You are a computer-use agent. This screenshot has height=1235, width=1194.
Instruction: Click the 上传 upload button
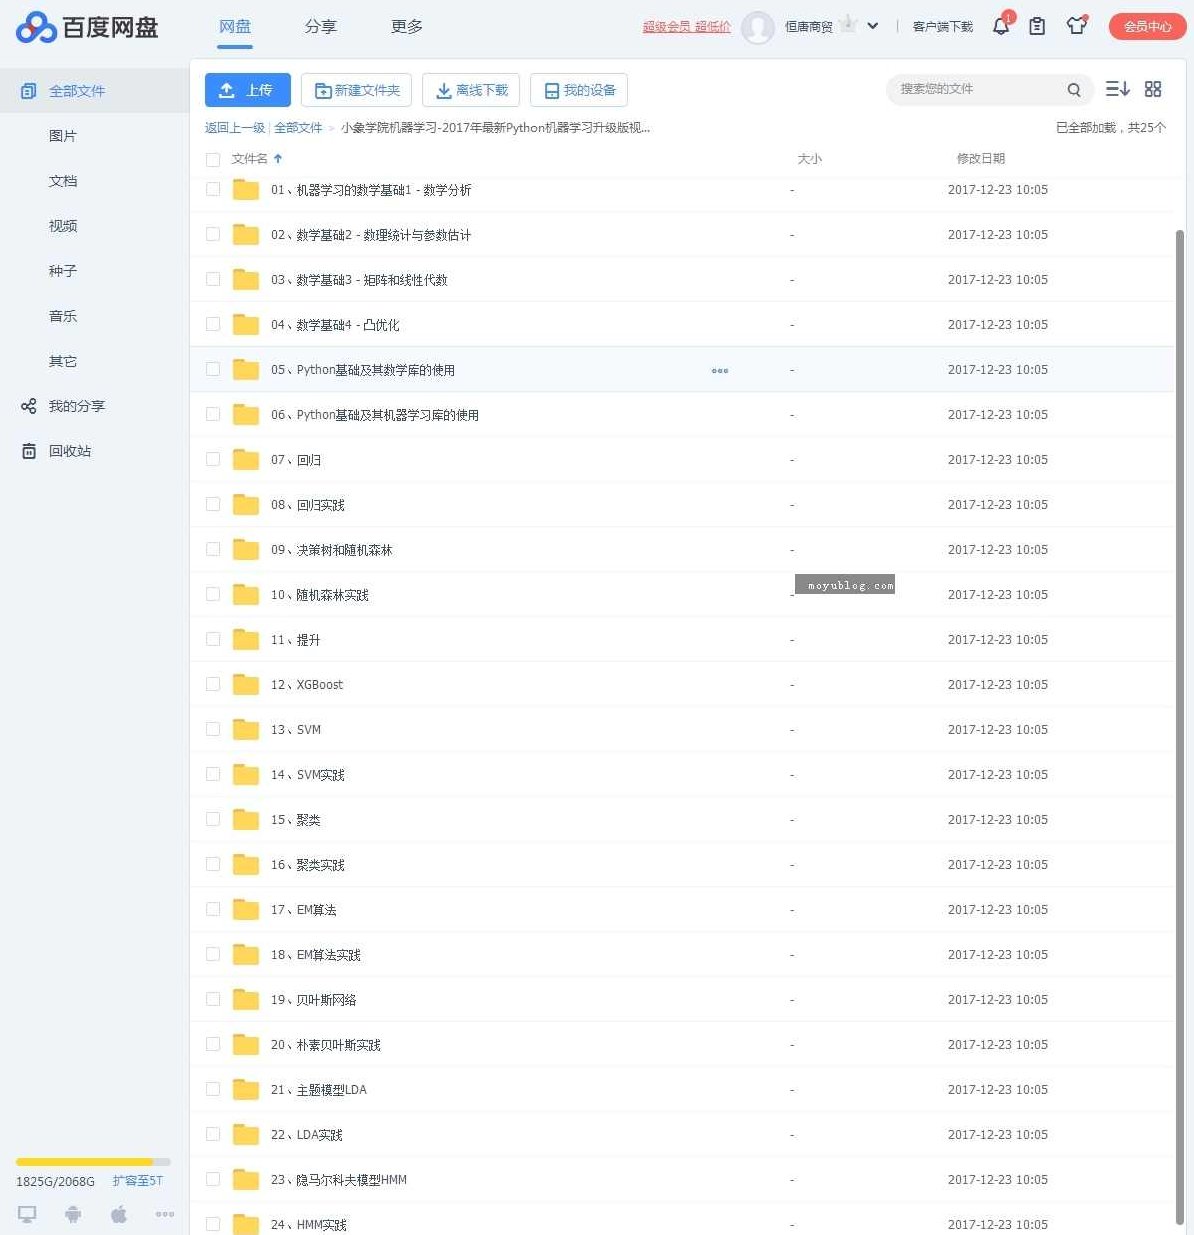pyautogui.click(x=247, y=89)
